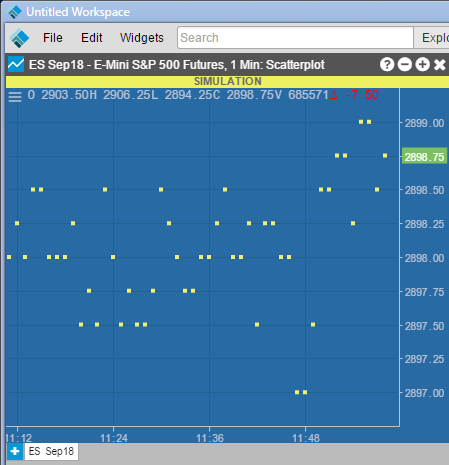
Task: Select the ES Sep18 tab
Action: click(51, 451)
